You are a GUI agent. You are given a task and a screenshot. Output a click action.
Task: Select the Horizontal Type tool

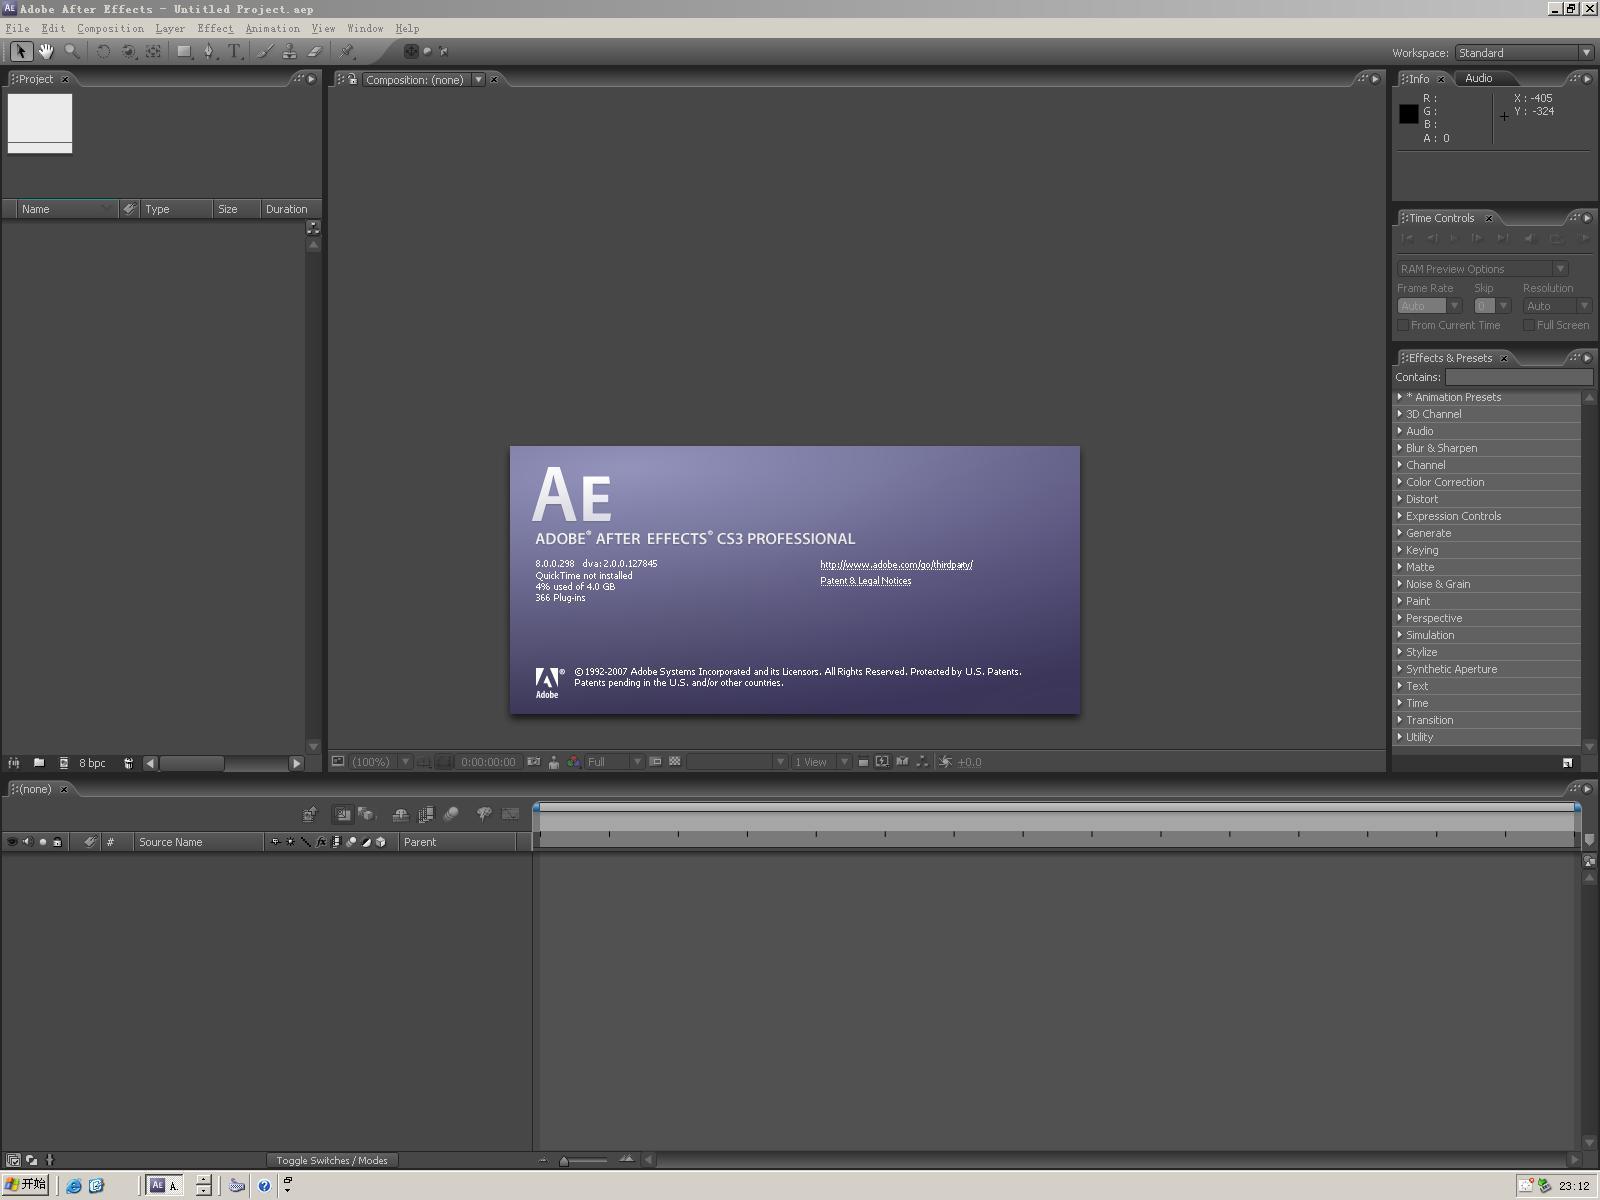click(234, 51)
